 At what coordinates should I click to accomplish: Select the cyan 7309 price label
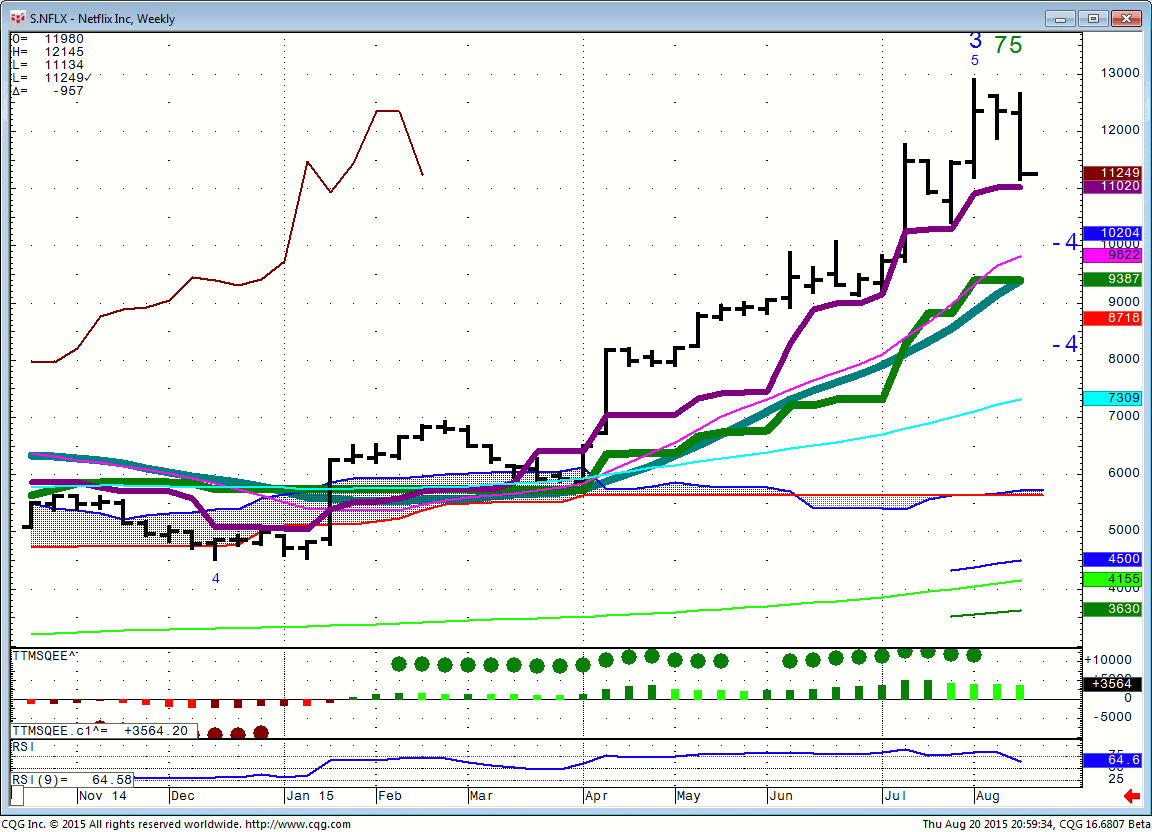pos(1112,398)
